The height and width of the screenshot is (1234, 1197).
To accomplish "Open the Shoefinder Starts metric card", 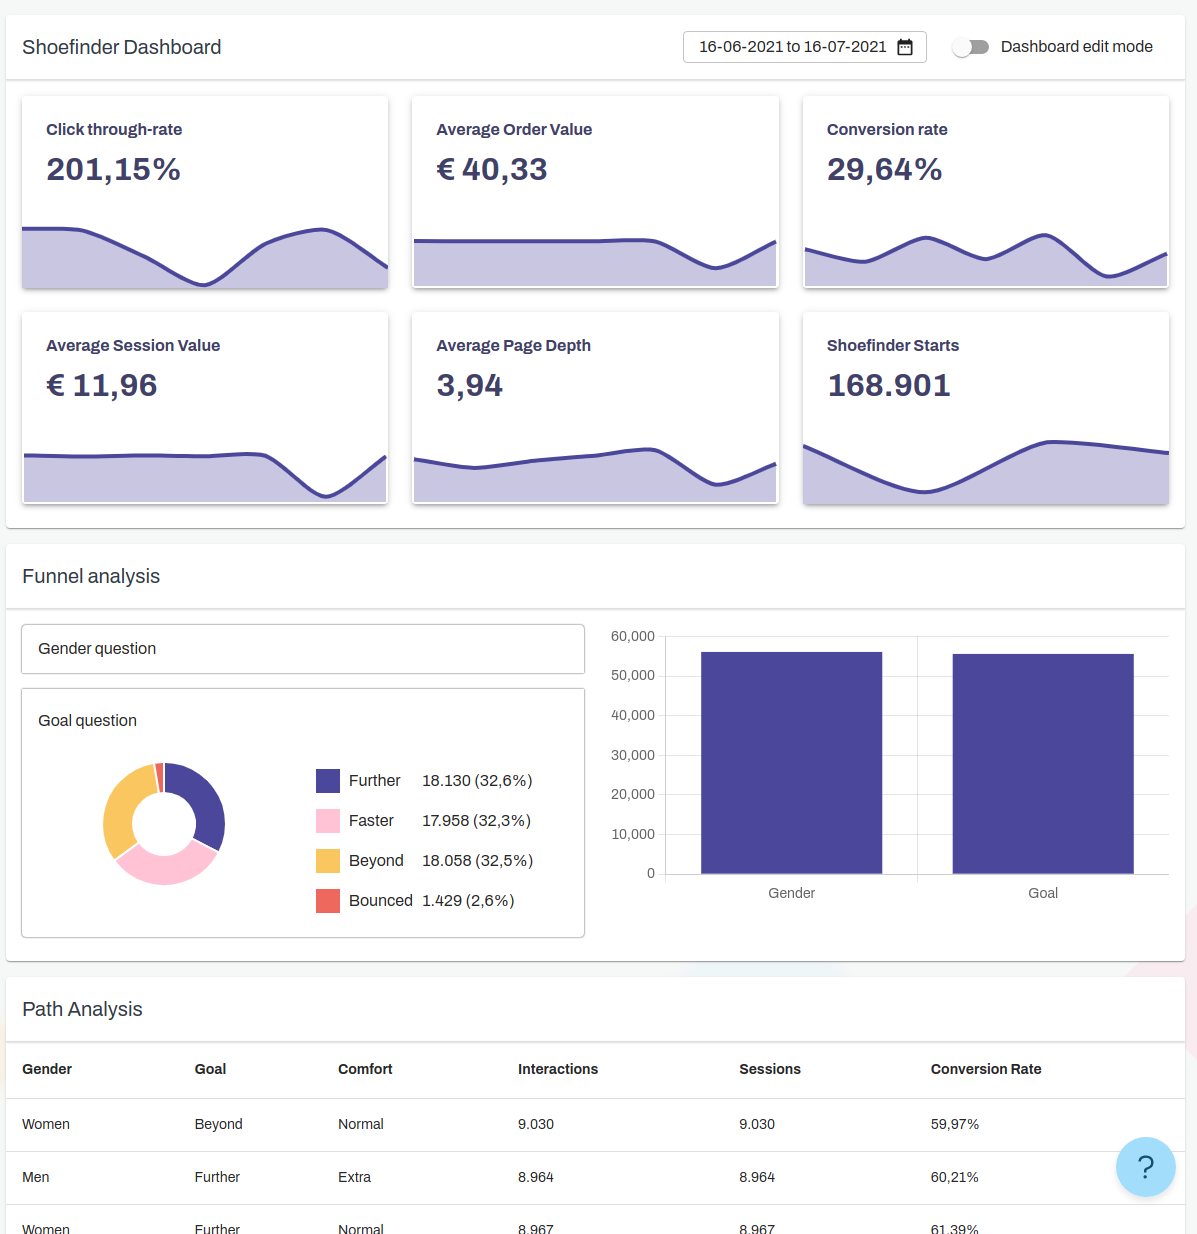I will tap(985, 408).
